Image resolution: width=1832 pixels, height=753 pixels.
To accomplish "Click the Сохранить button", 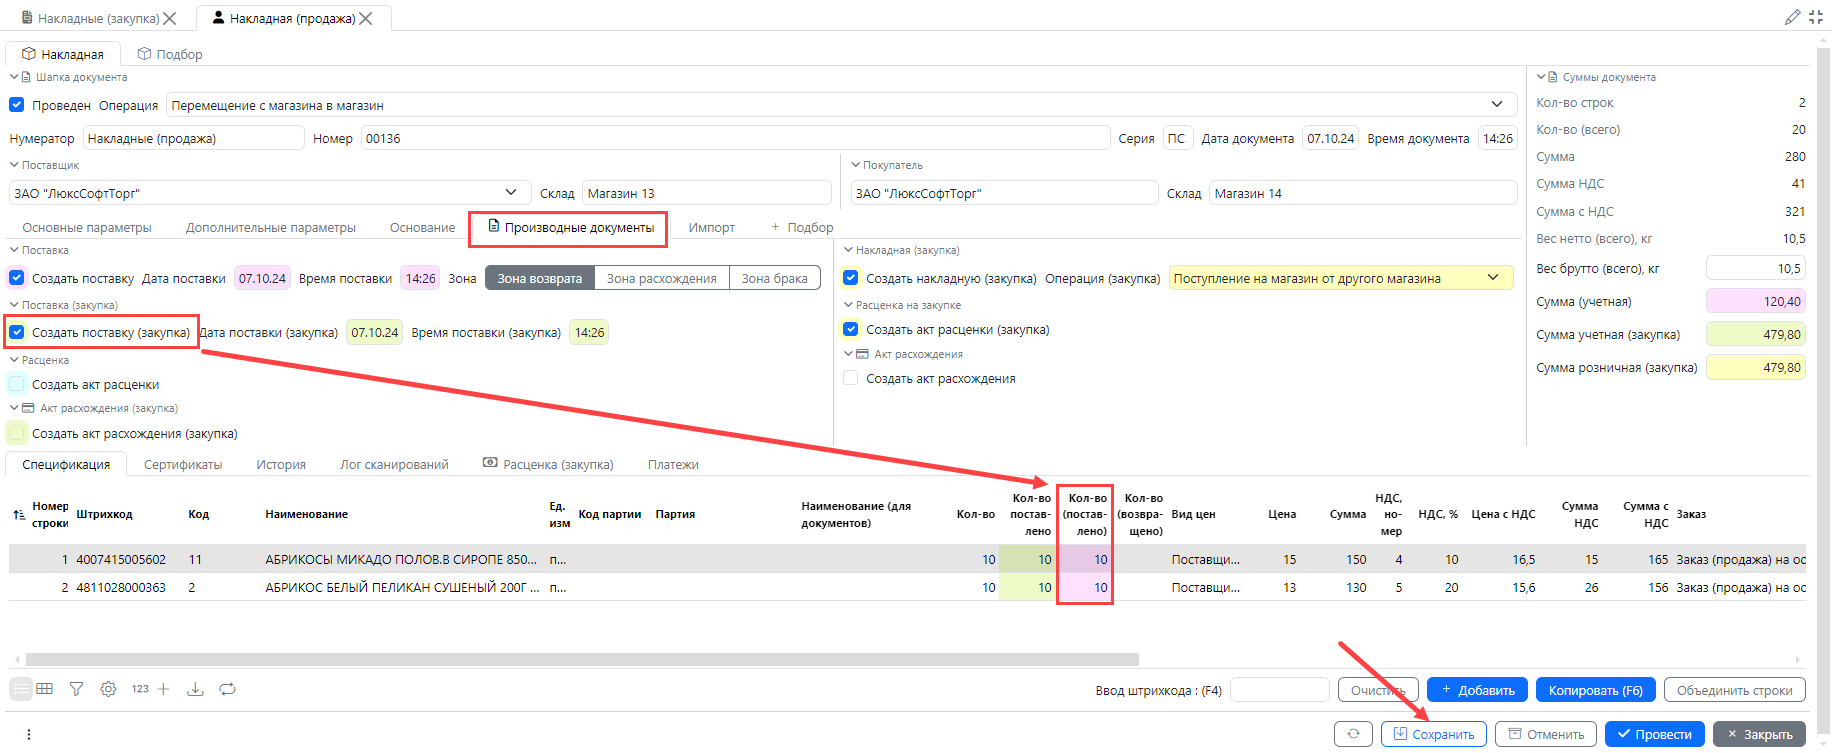I will [1433, 734].
